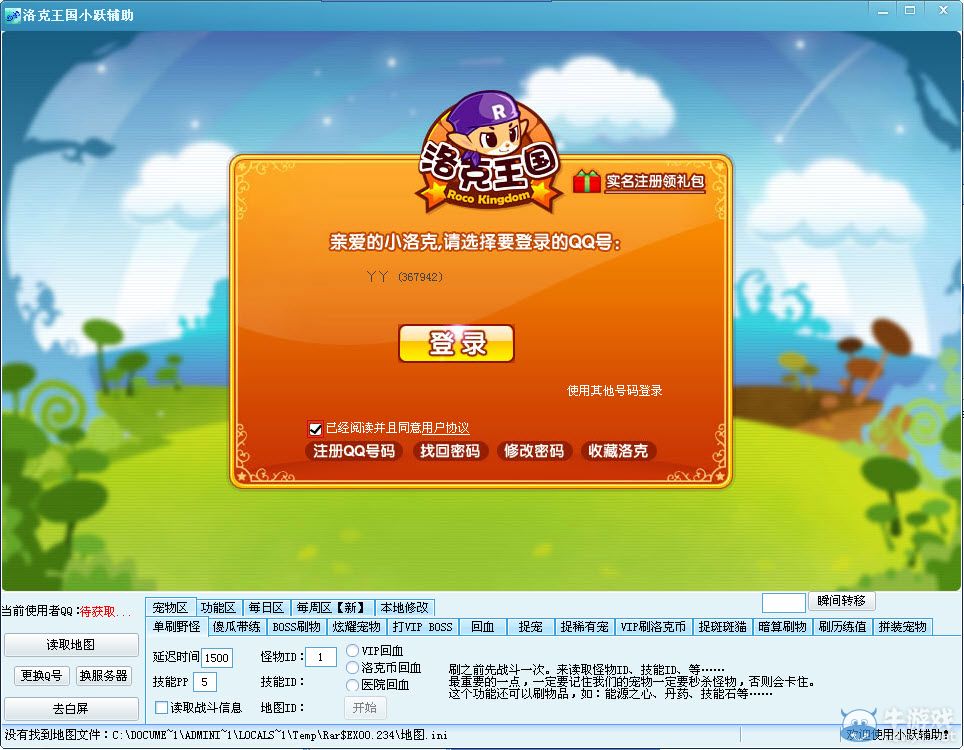Select the QQ account YY (367942)
Screen dimensions: 964x750
(x=405, y=277)
